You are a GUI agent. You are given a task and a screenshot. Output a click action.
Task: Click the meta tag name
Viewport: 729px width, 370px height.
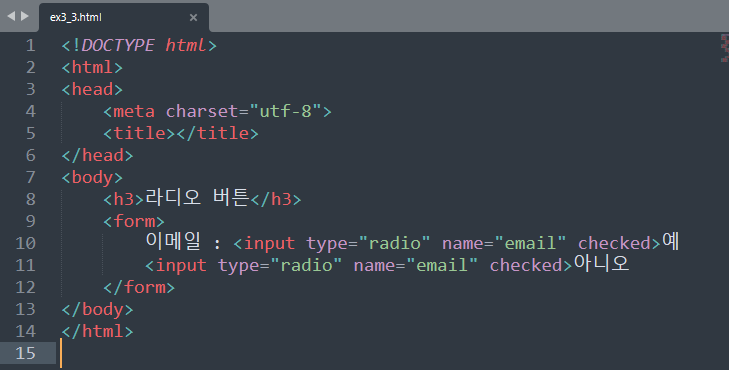click(134, 112)
